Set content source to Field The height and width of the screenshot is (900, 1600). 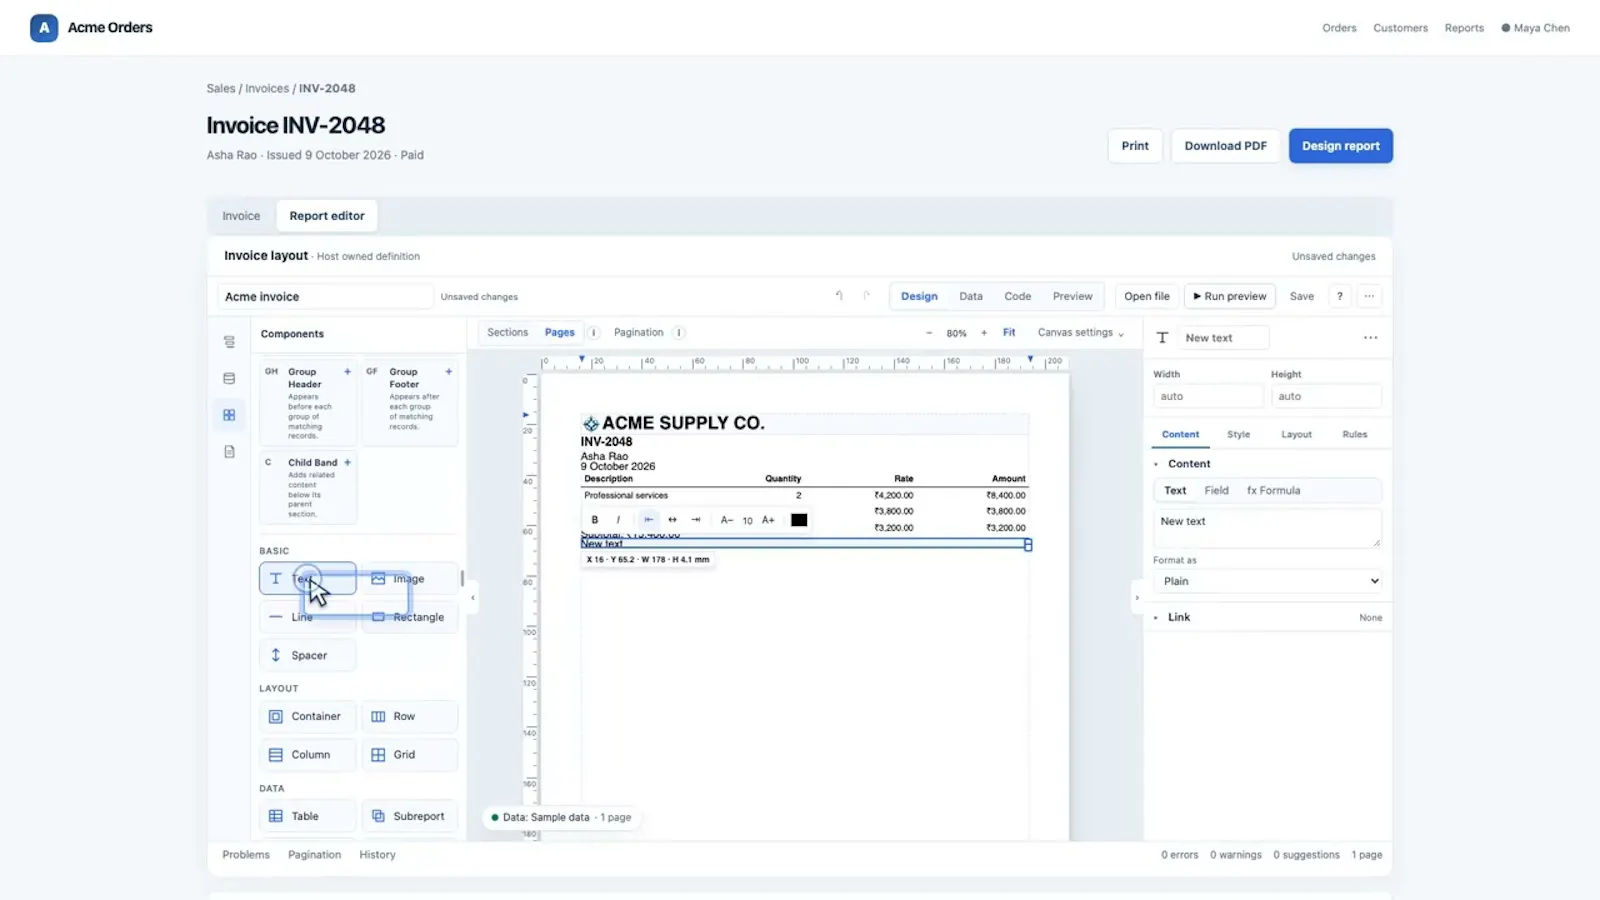pyautogui.click(x=1216, y=491)
